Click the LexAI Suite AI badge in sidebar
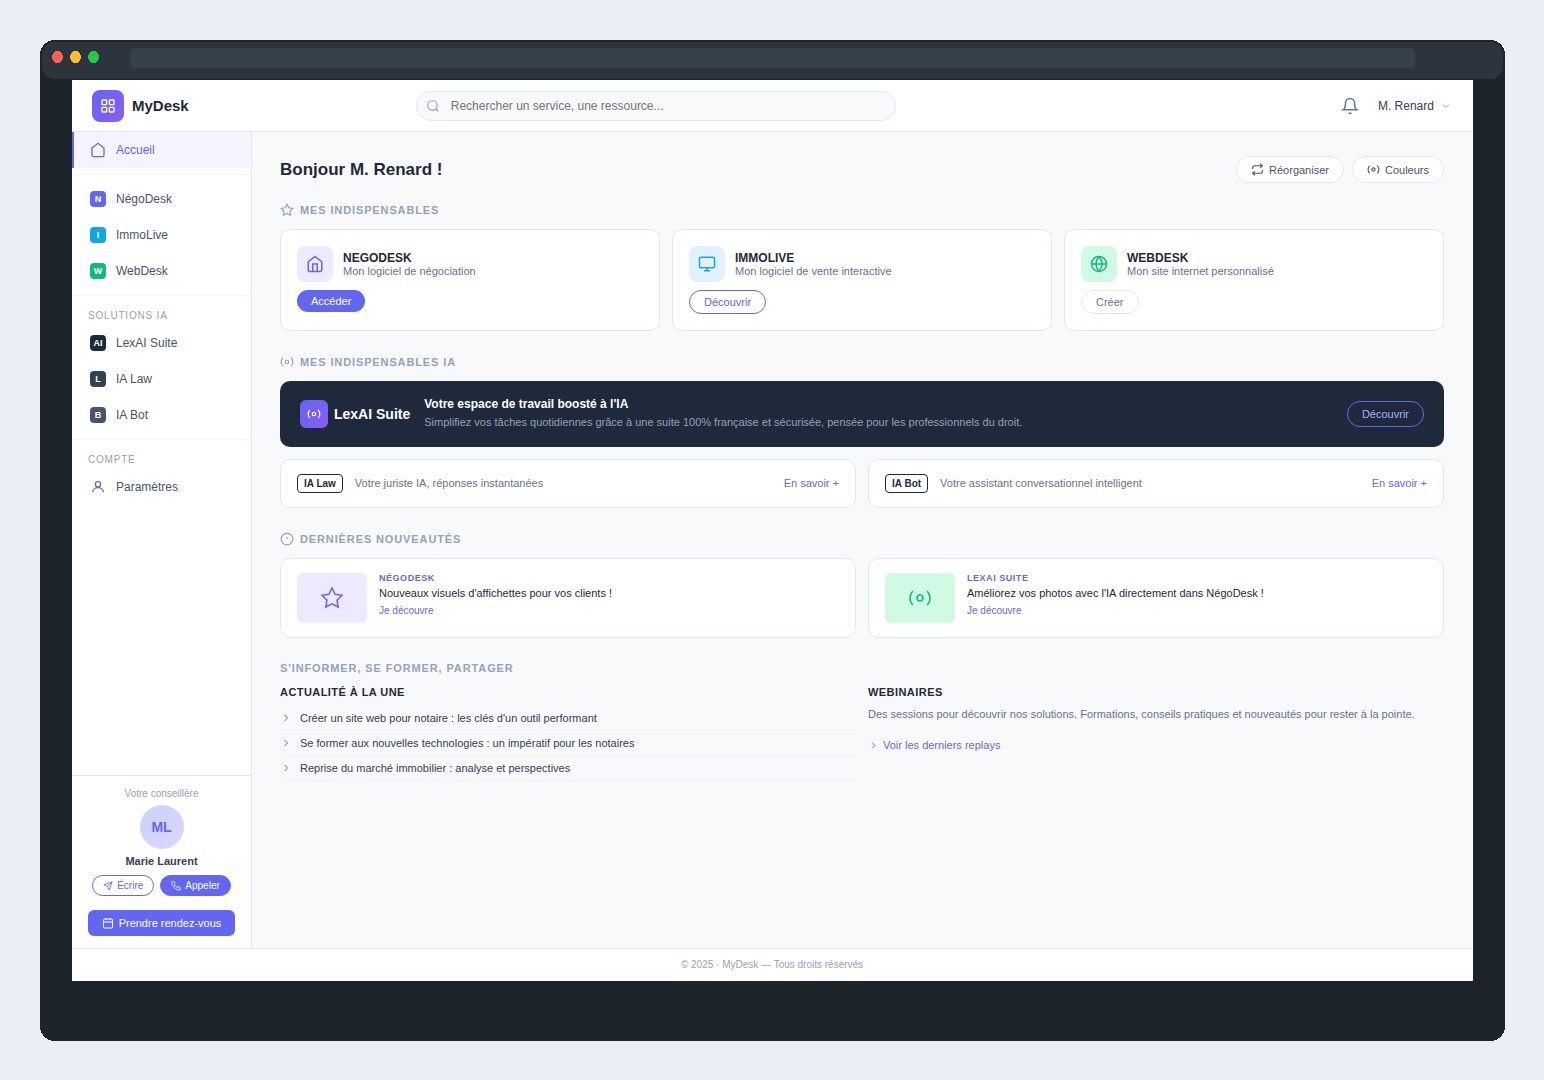 (98, 343)
